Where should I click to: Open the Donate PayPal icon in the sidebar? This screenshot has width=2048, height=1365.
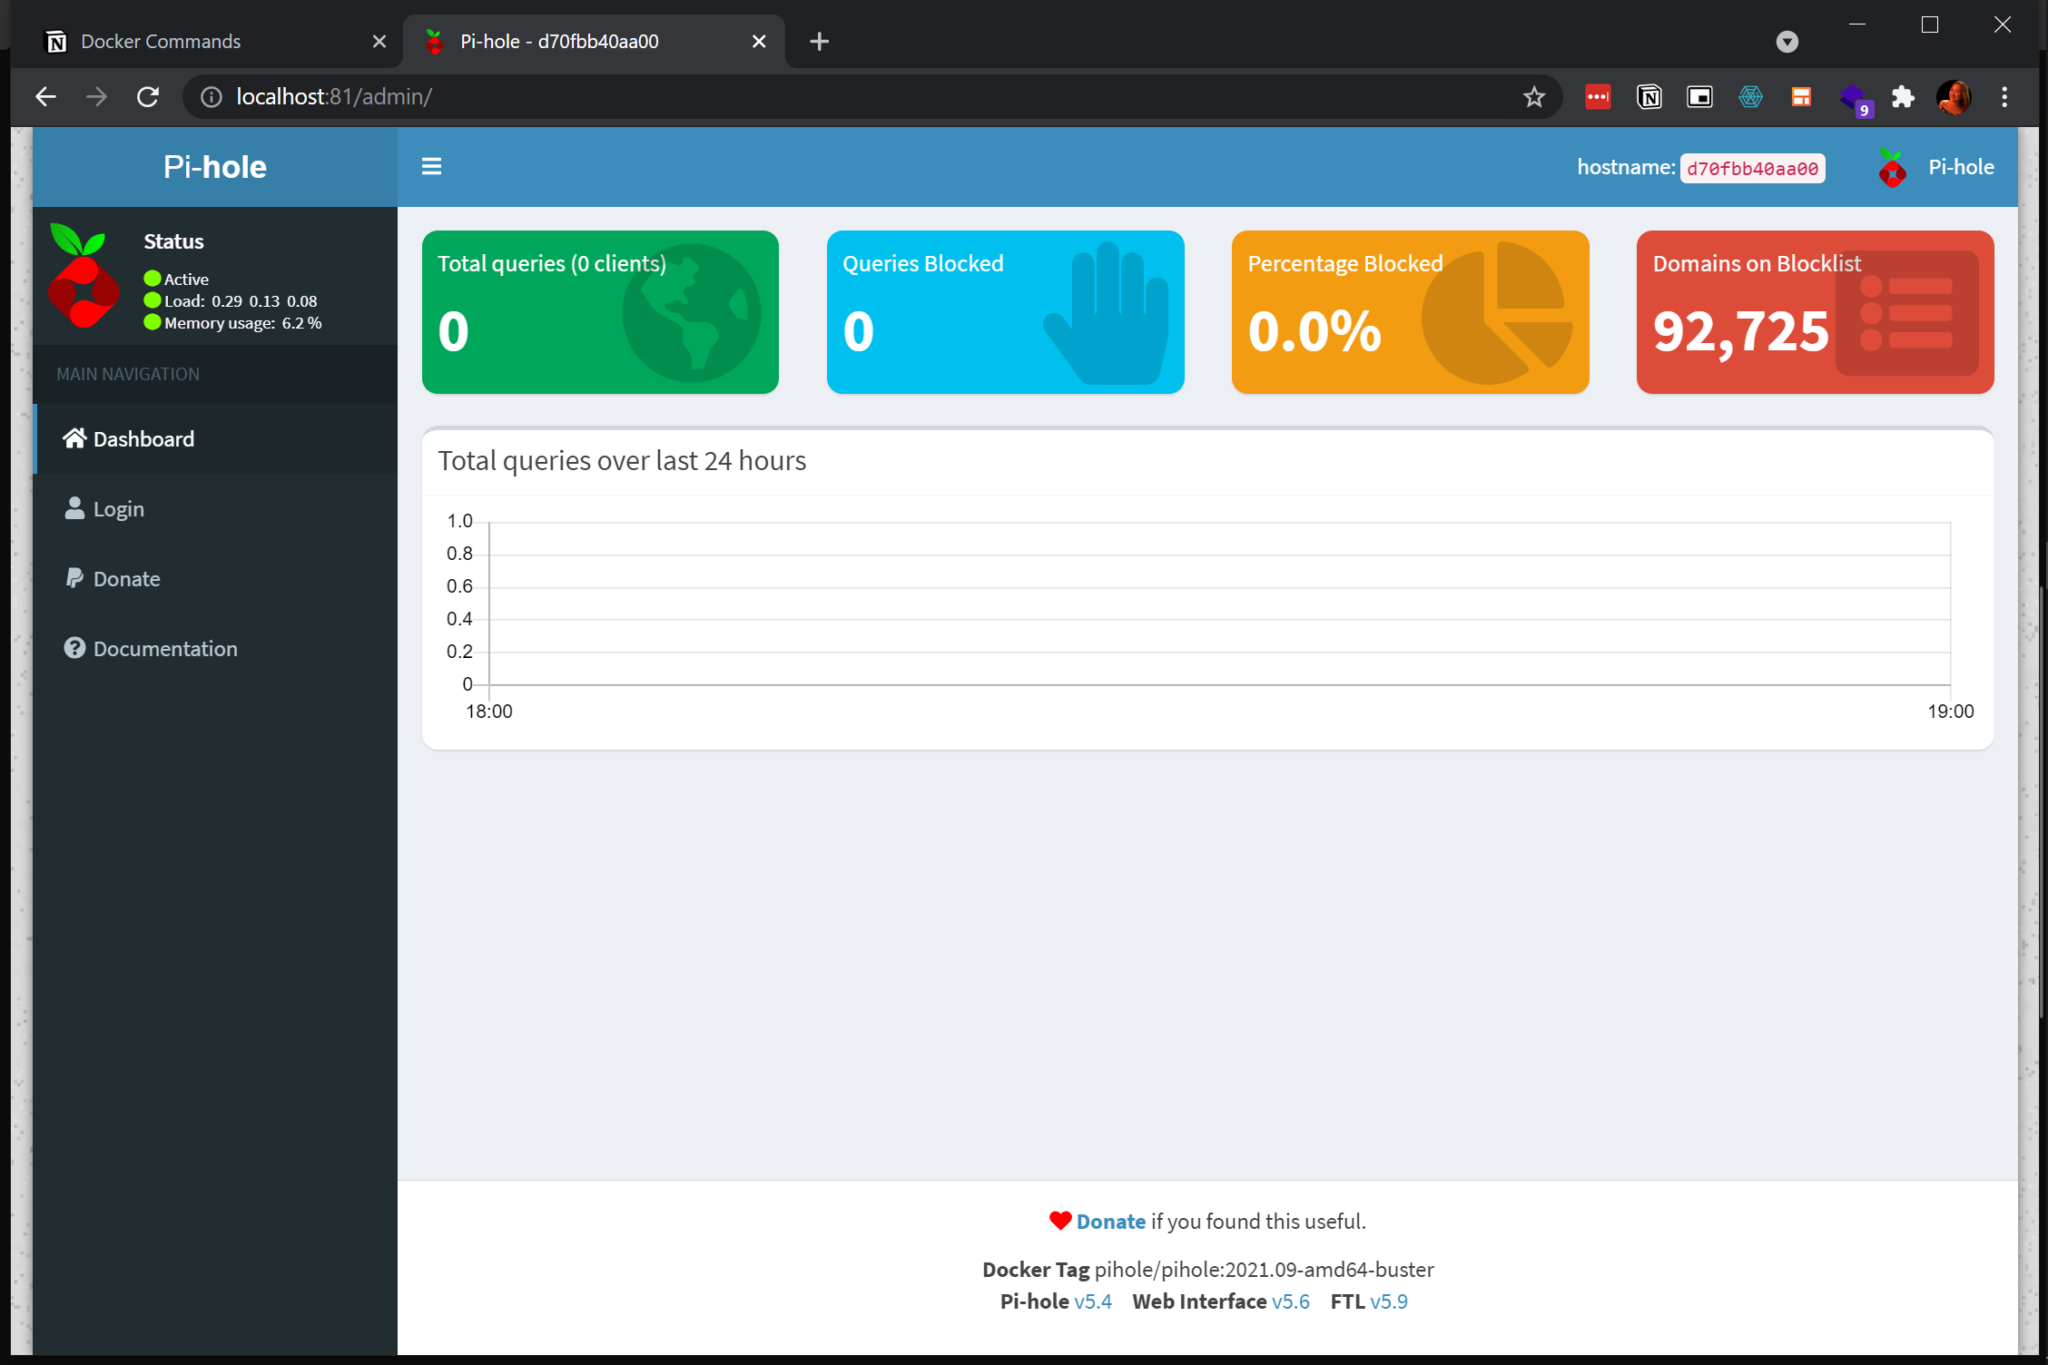[x=74, y=578]
